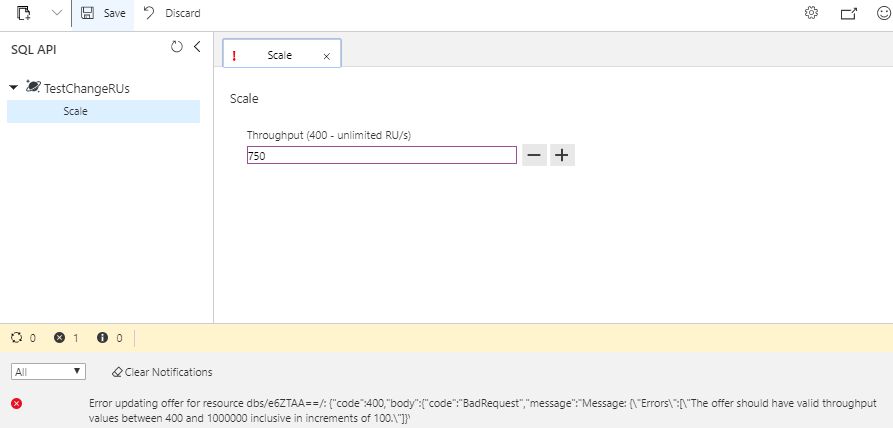Refresh the SQL API tree

(x=177, y=47)
